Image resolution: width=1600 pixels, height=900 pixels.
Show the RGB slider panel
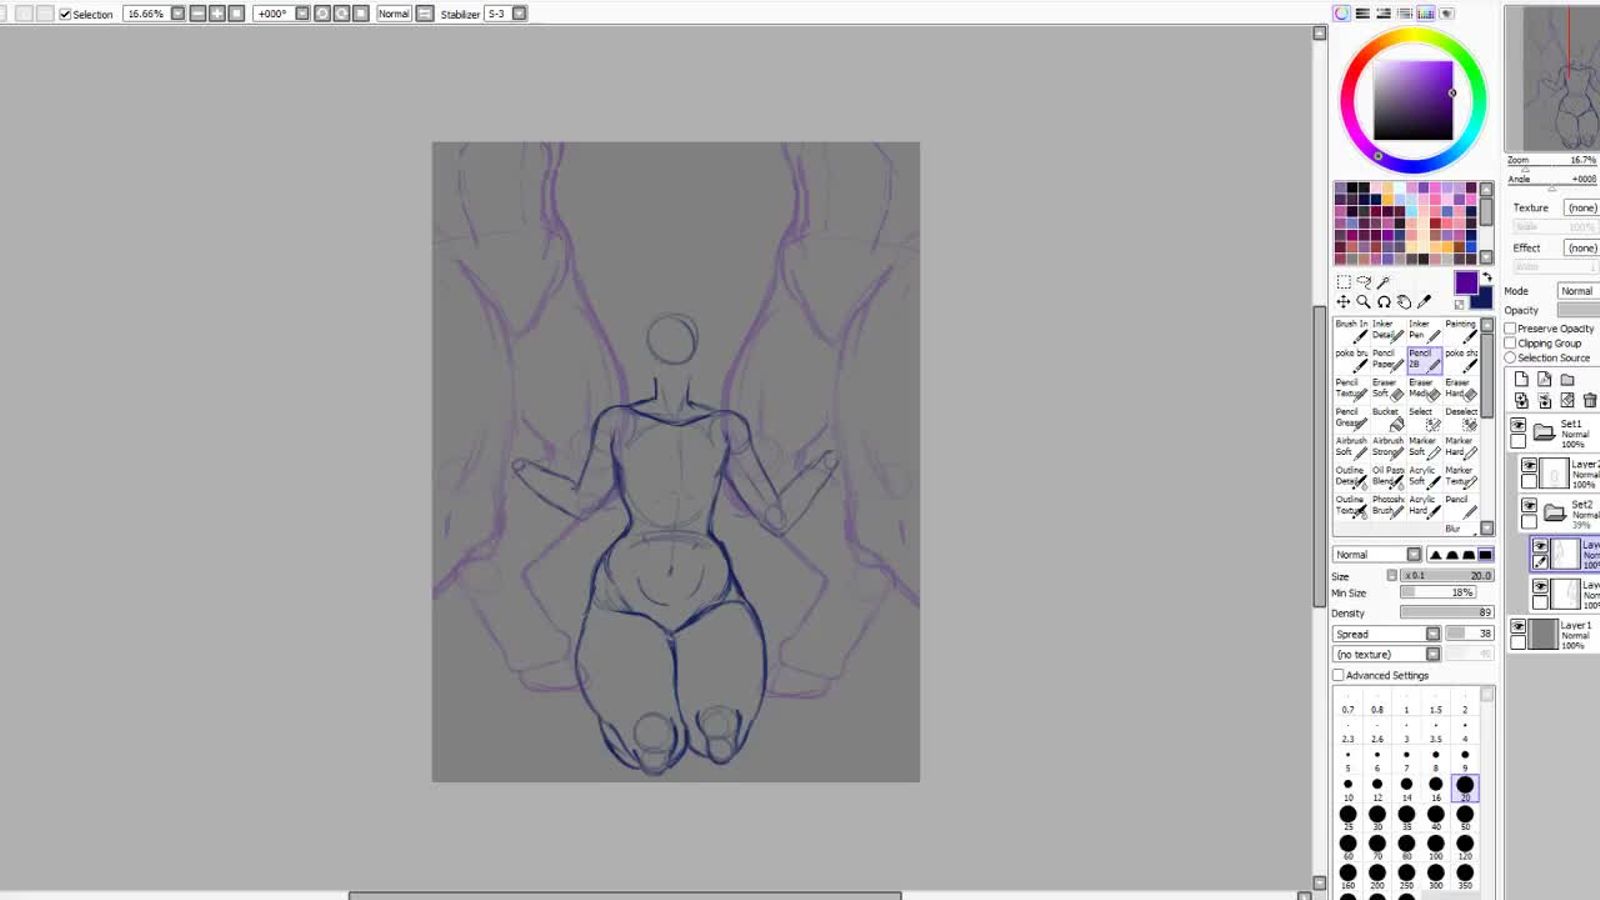pyautogui.click(x=1363, y=14)
